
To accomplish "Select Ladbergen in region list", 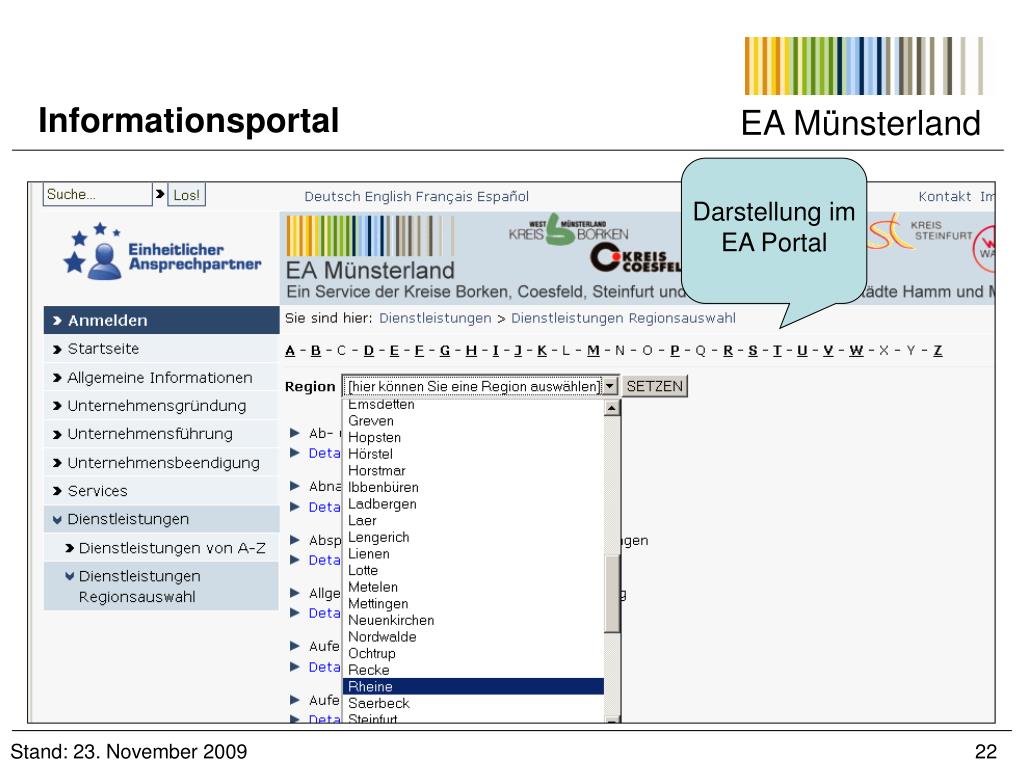I will (x=473, y=504).
